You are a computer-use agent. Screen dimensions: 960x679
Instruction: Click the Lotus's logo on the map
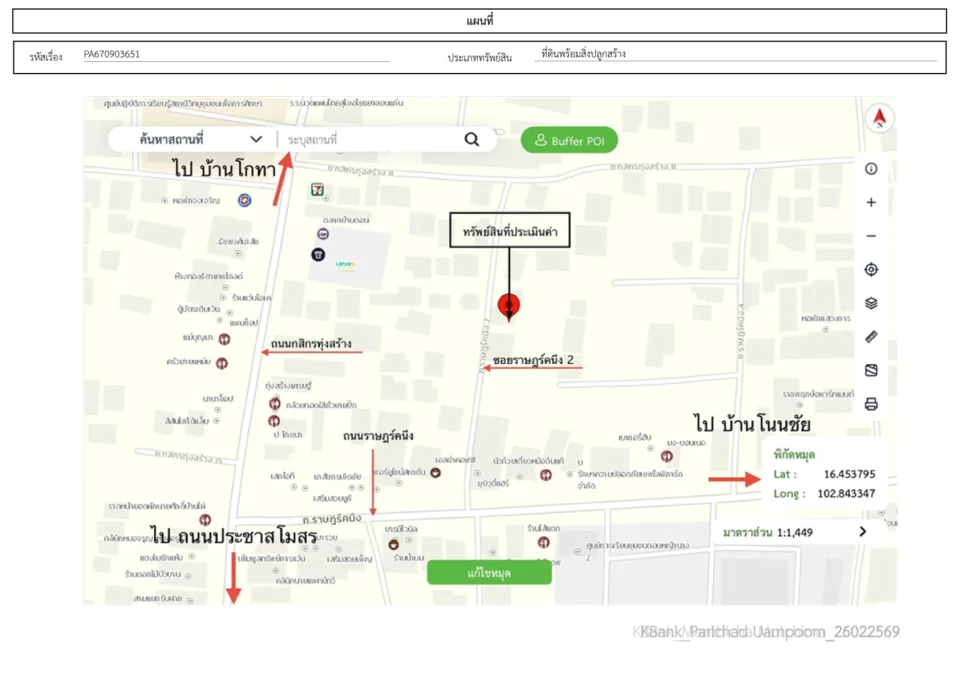pos(345,264)
